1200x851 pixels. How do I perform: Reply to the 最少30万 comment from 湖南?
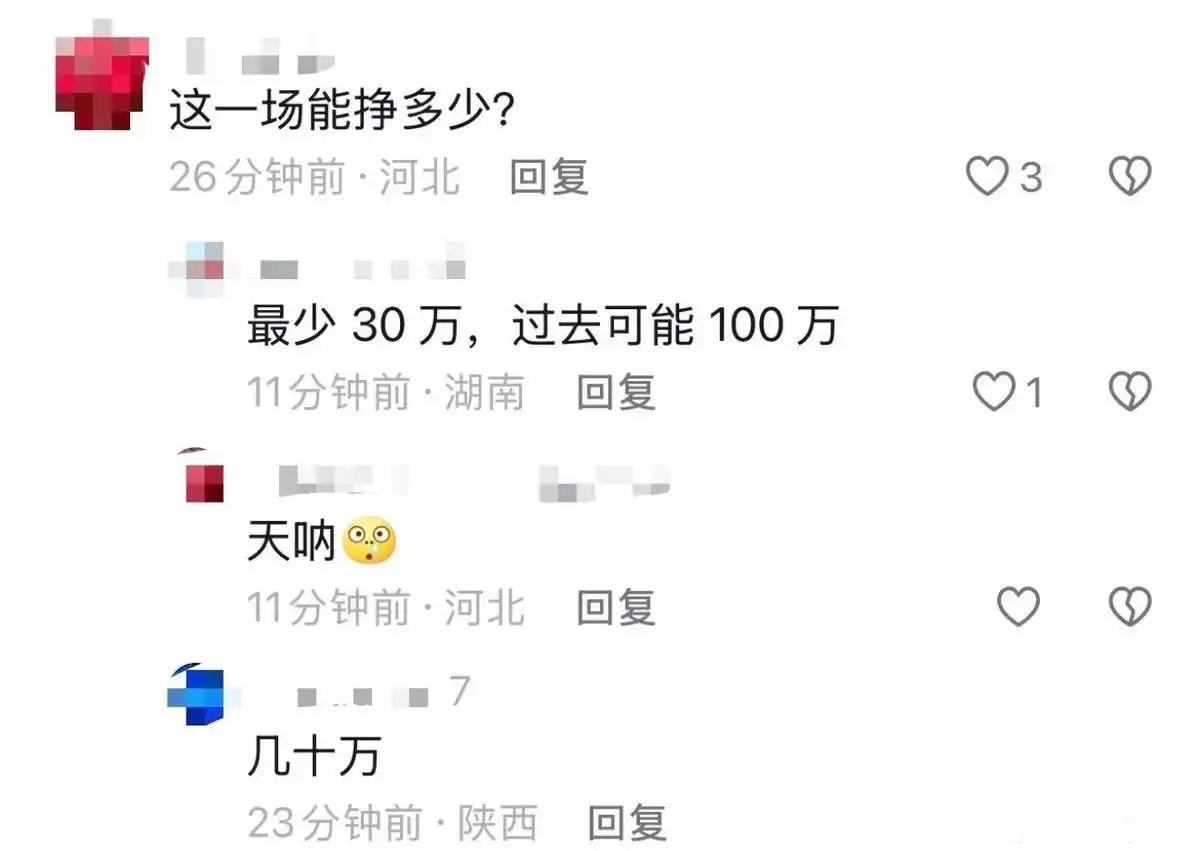click(616, 392)
